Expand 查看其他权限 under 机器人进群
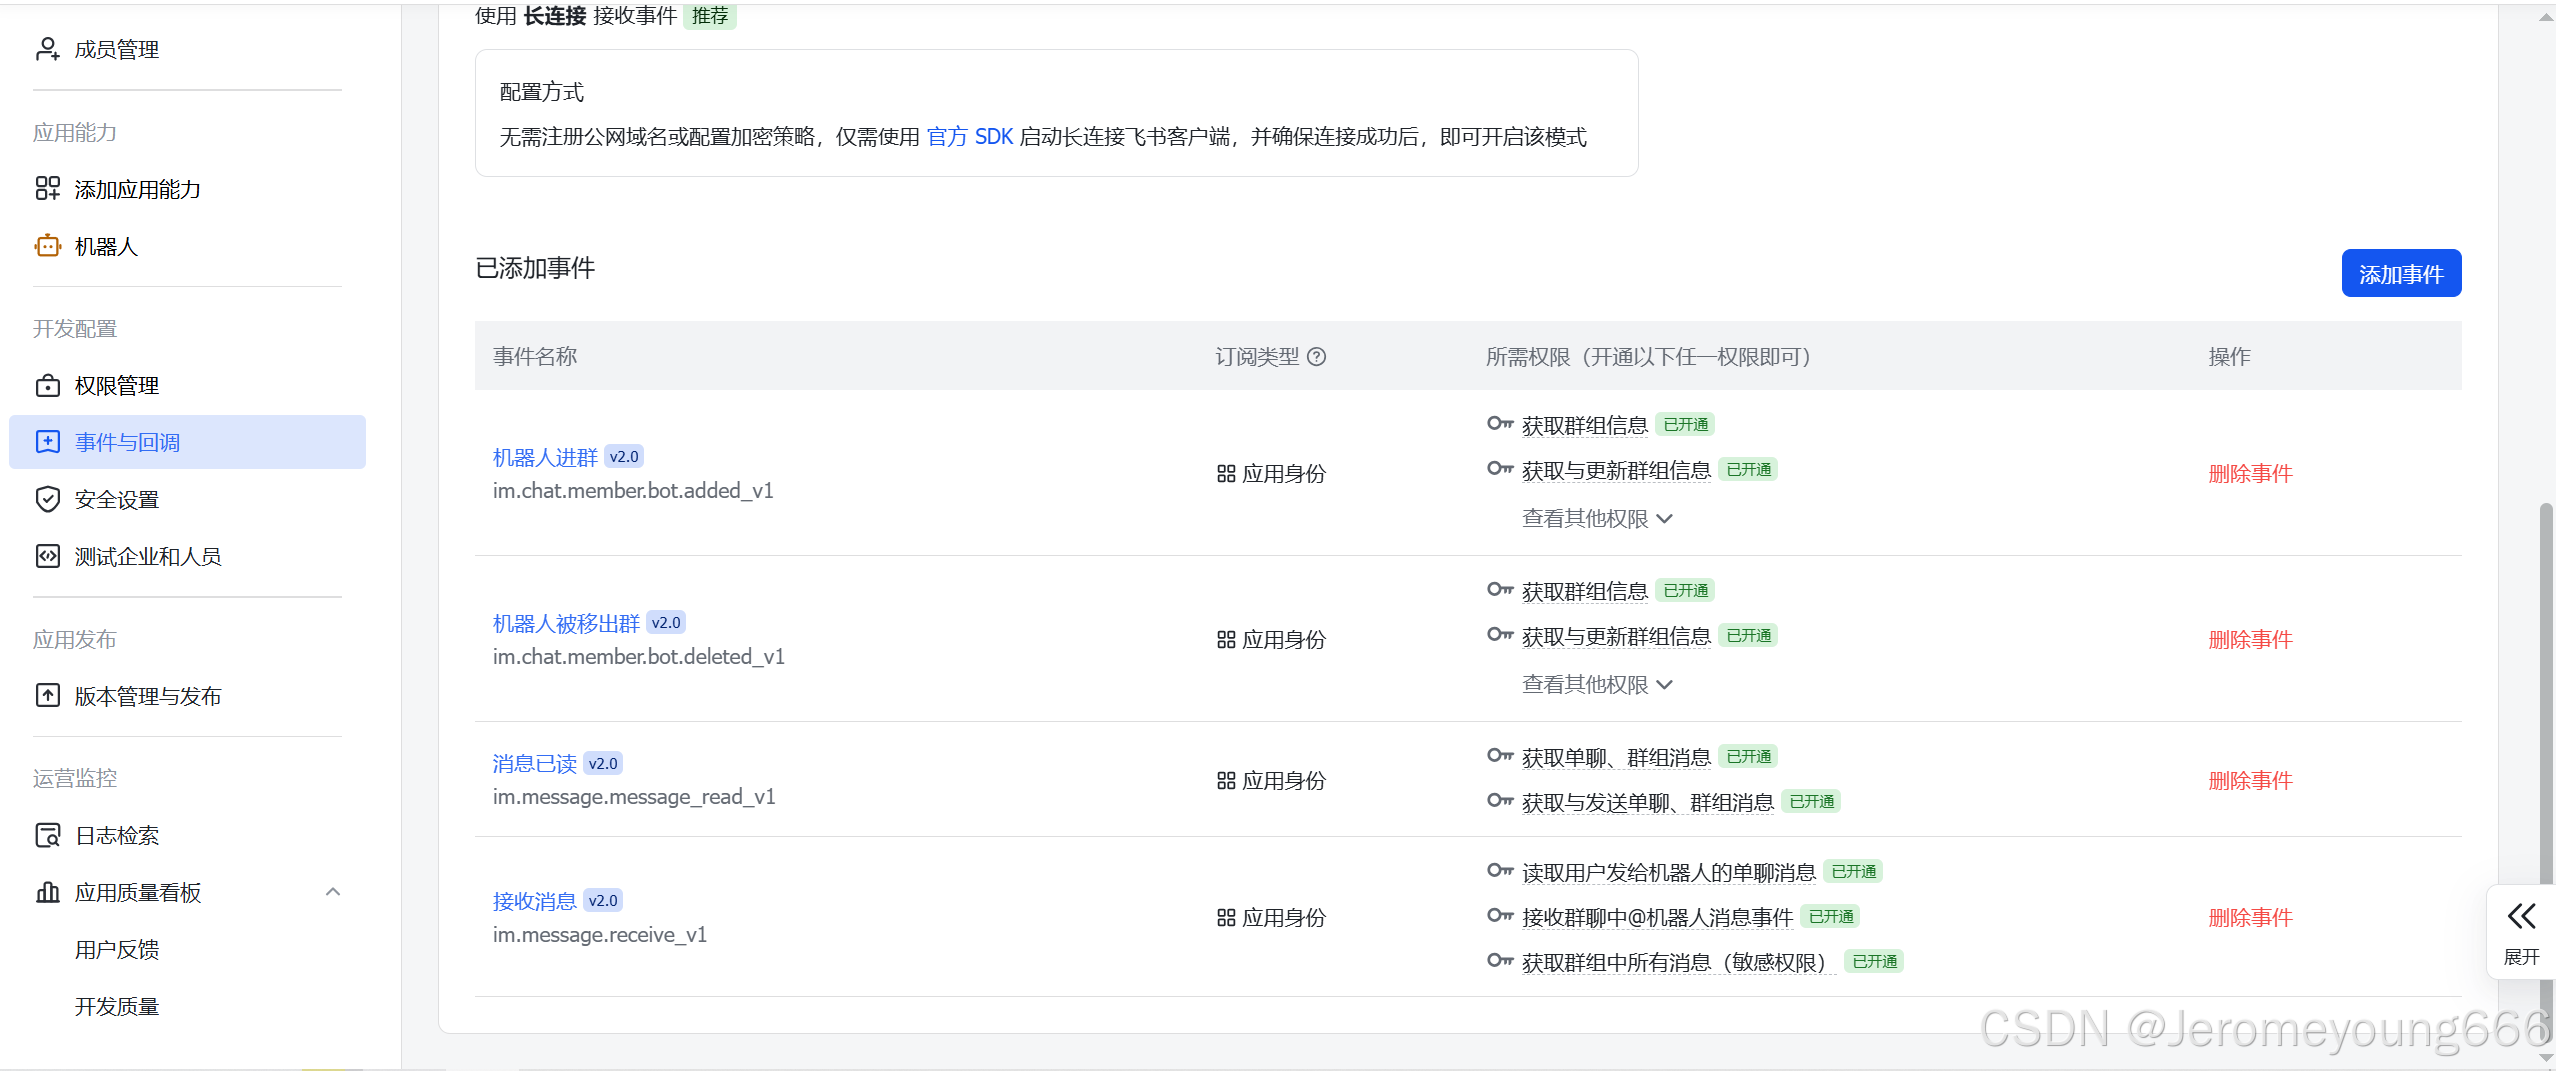The width and height of the screenshot is (2556, 1071). point(1596,518)
